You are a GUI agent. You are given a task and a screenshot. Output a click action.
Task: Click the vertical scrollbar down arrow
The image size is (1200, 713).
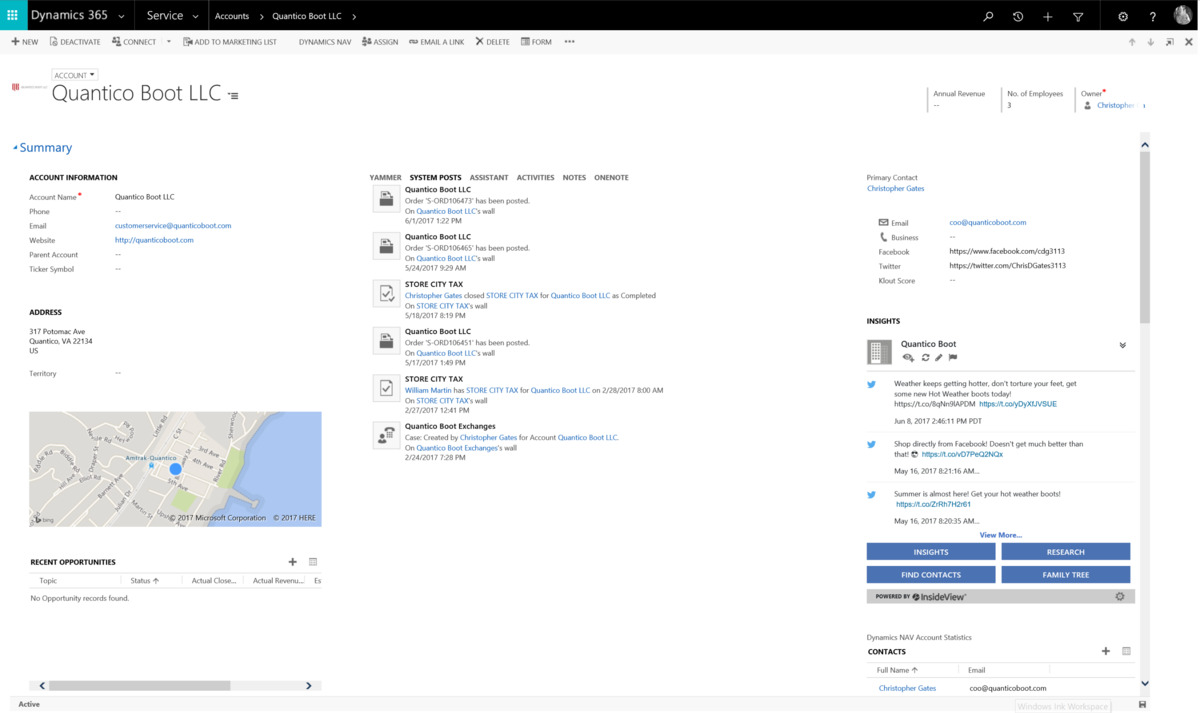[x=1145, y=683]
